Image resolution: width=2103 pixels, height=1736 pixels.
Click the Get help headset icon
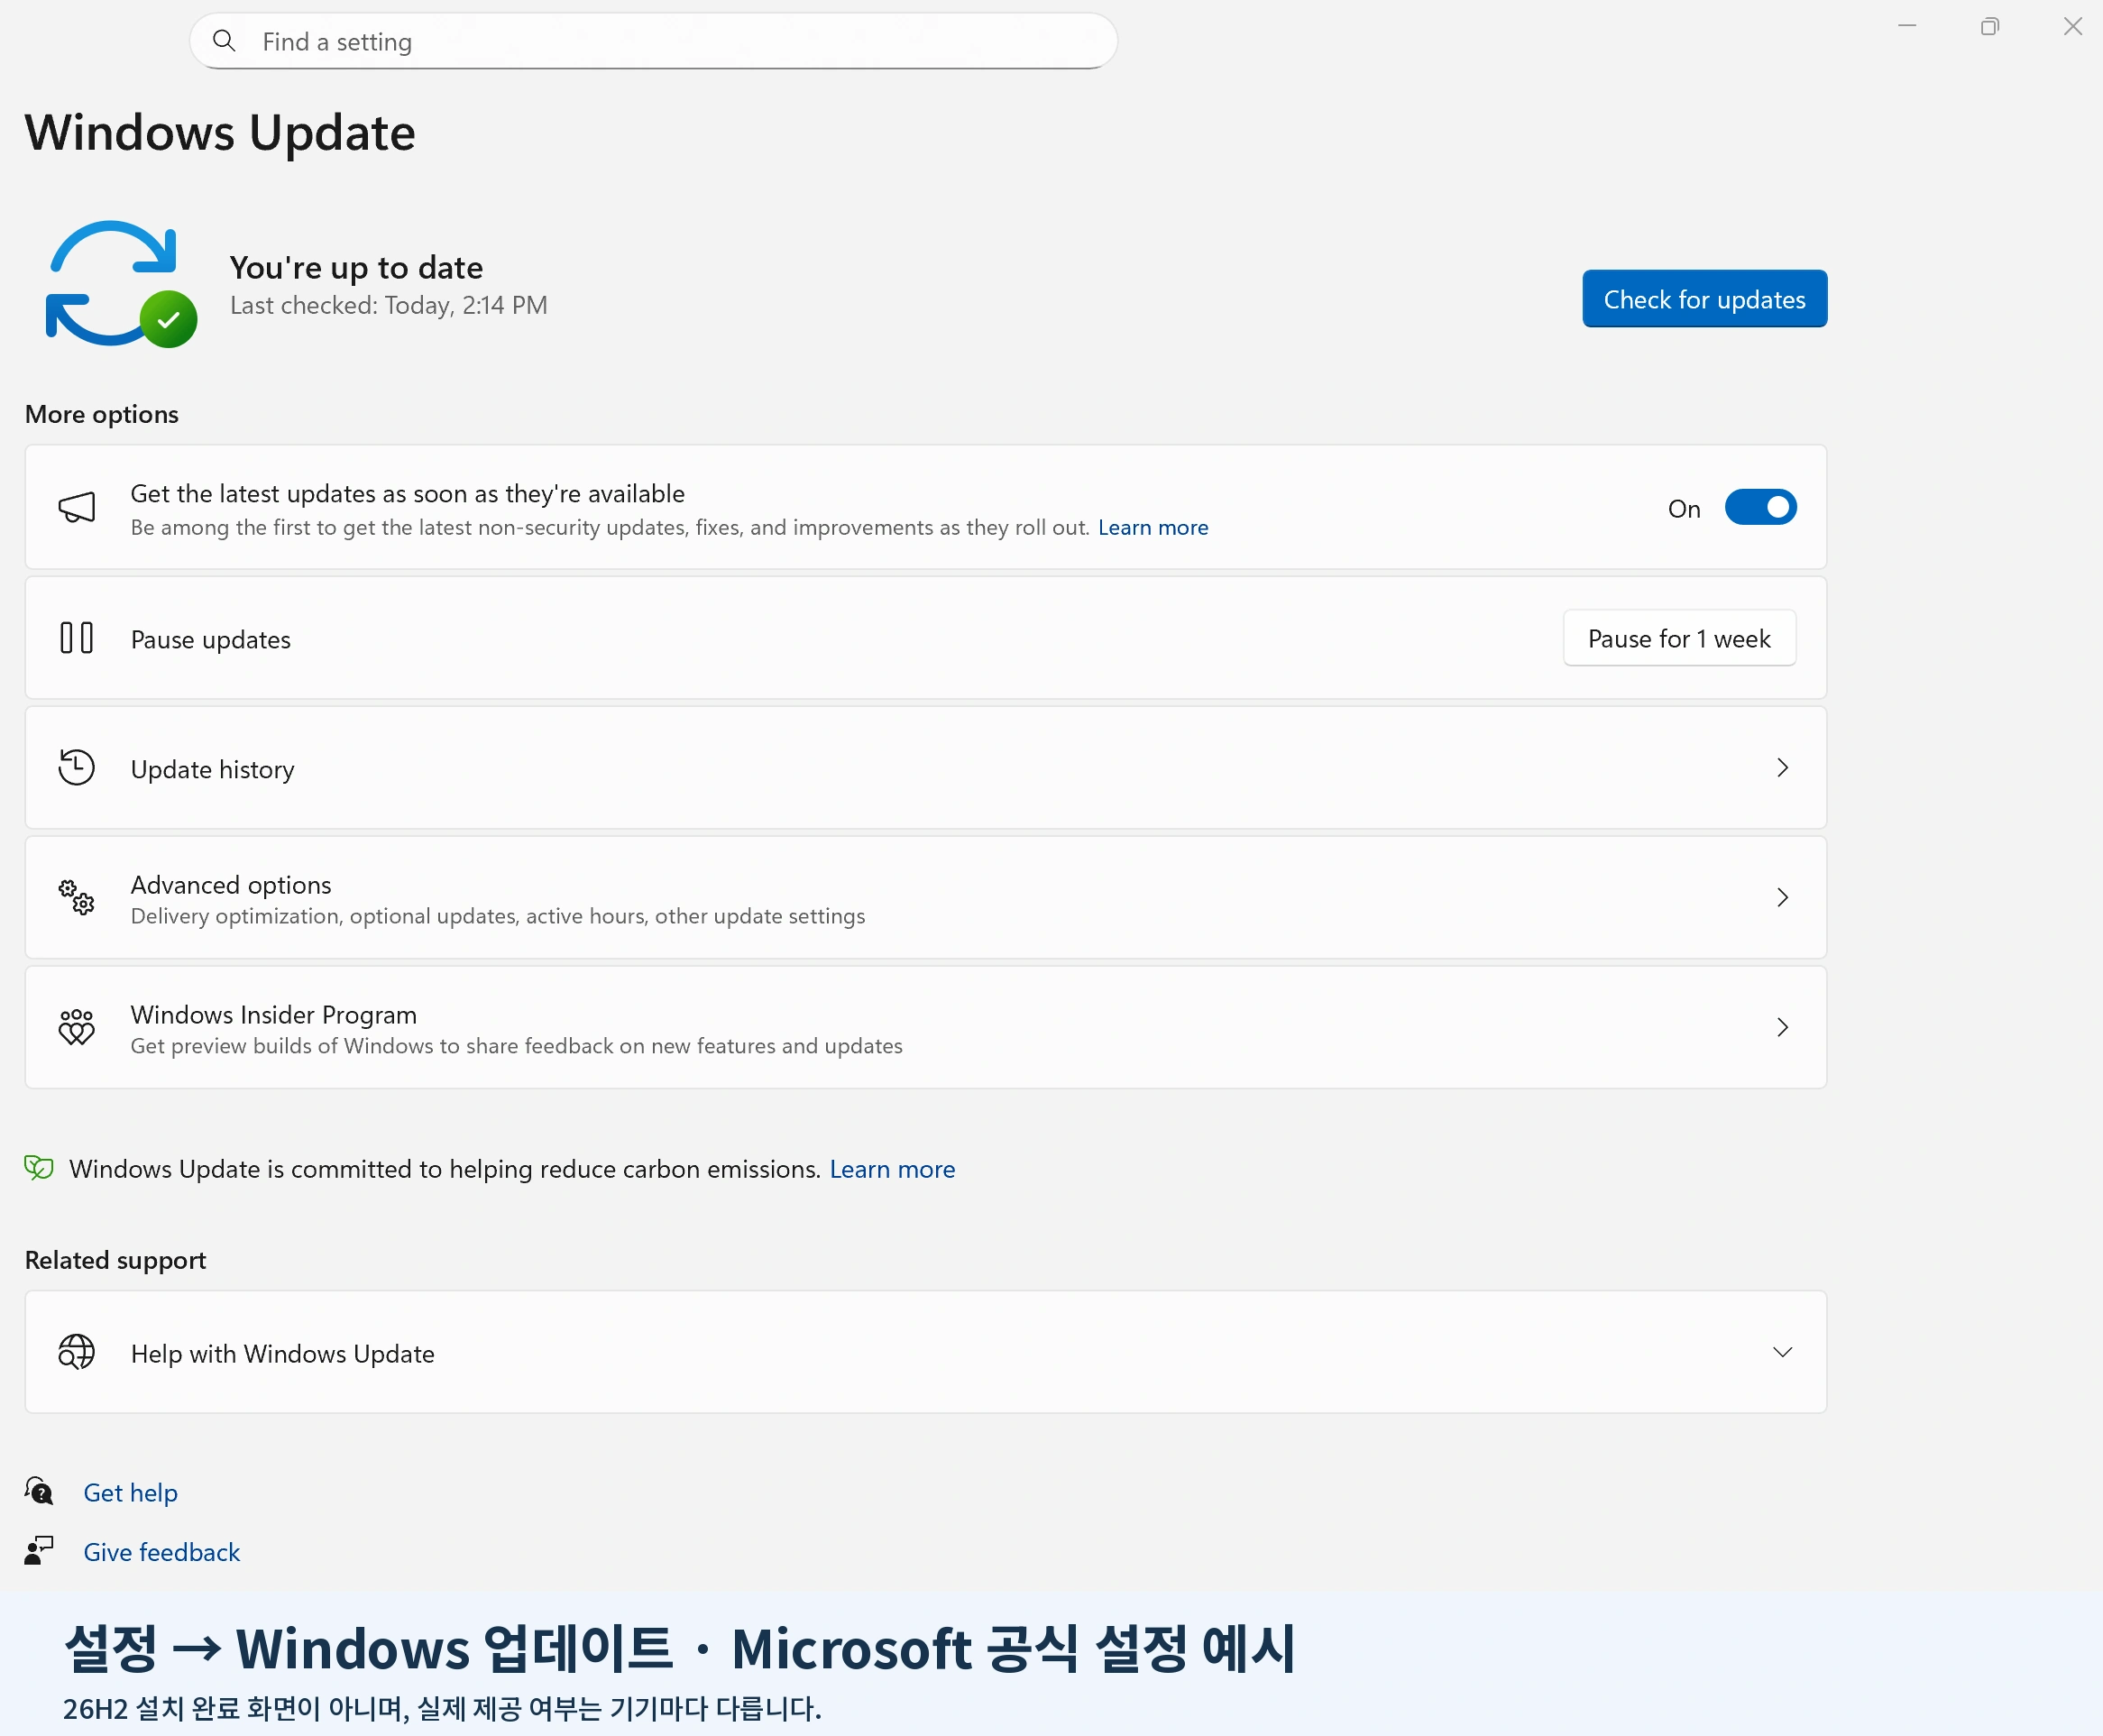(x=39, y=1491)
